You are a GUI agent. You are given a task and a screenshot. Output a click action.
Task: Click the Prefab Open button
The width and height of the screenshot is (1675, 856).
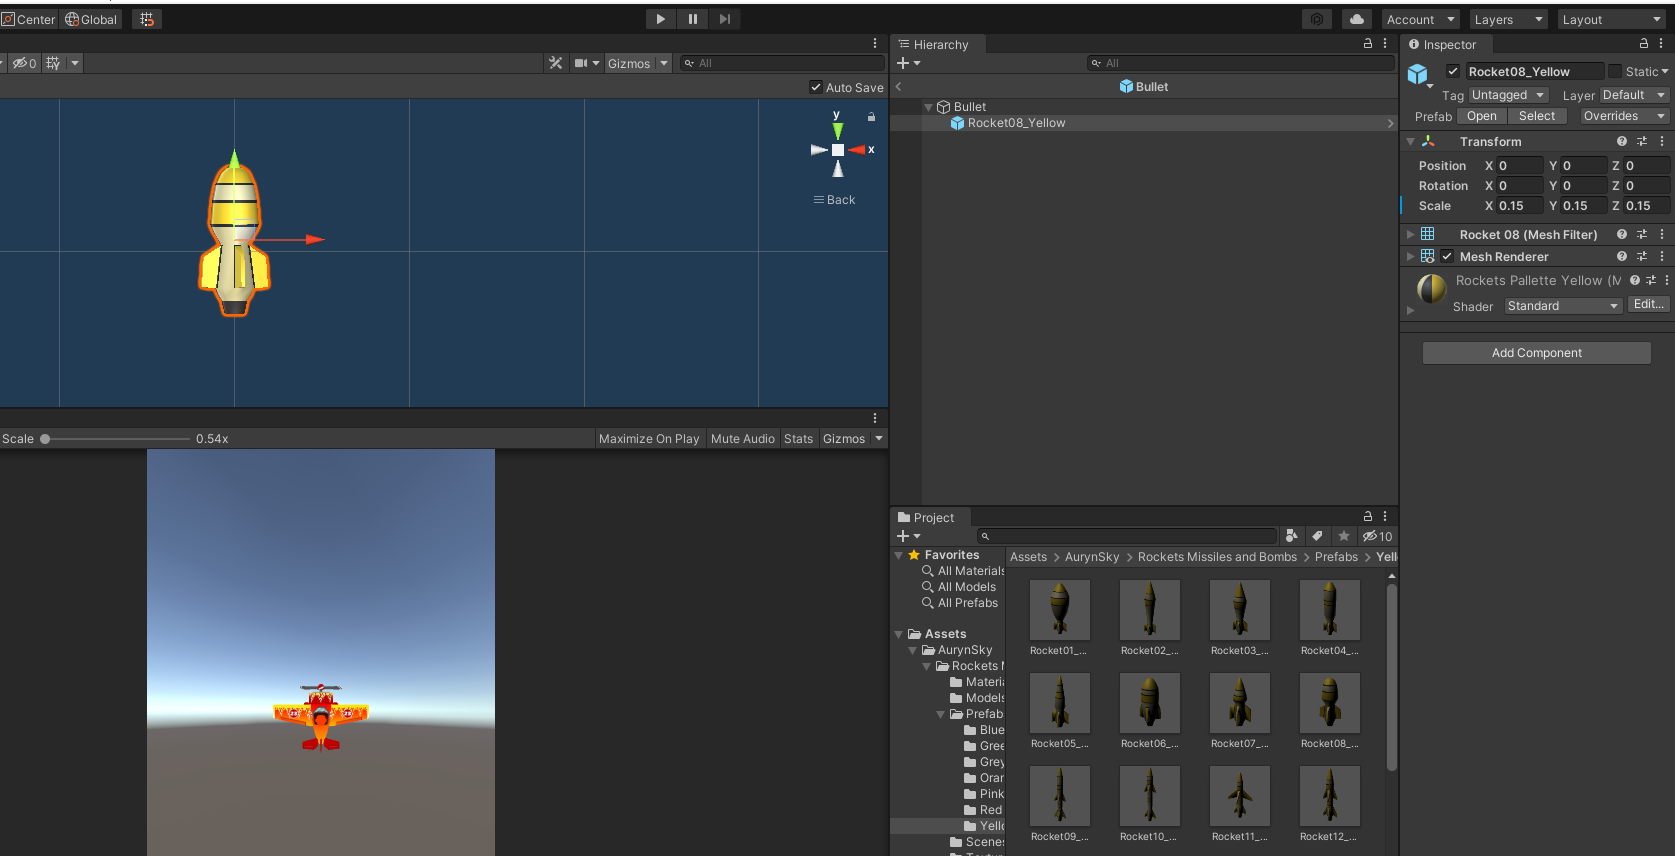click(1482, 116)
